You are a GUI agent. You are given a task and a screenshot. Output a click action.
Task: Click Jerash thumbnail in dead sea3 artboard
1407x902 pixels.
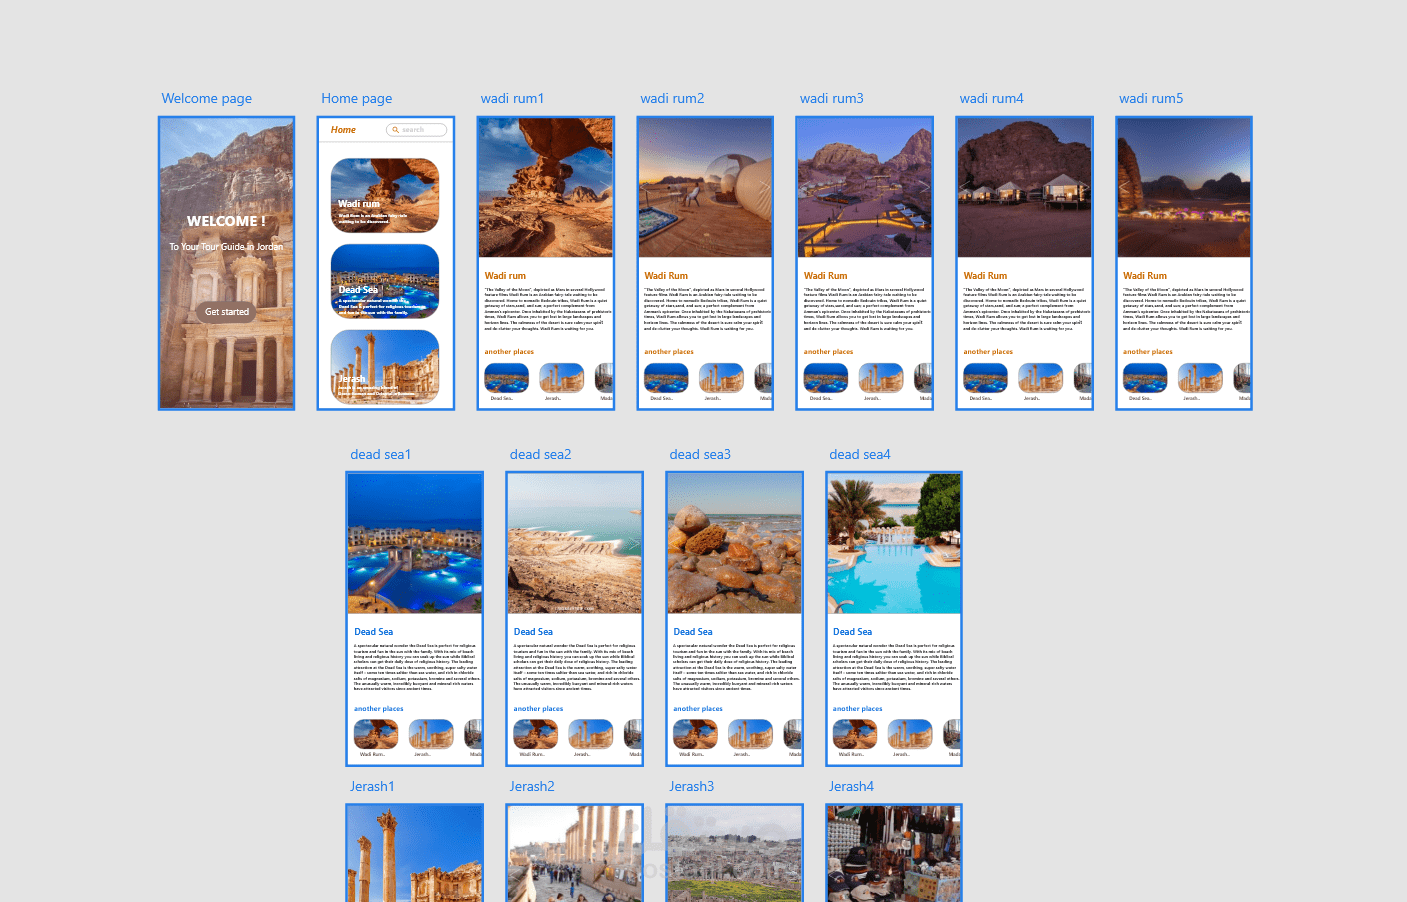click(x=750, y=734)
